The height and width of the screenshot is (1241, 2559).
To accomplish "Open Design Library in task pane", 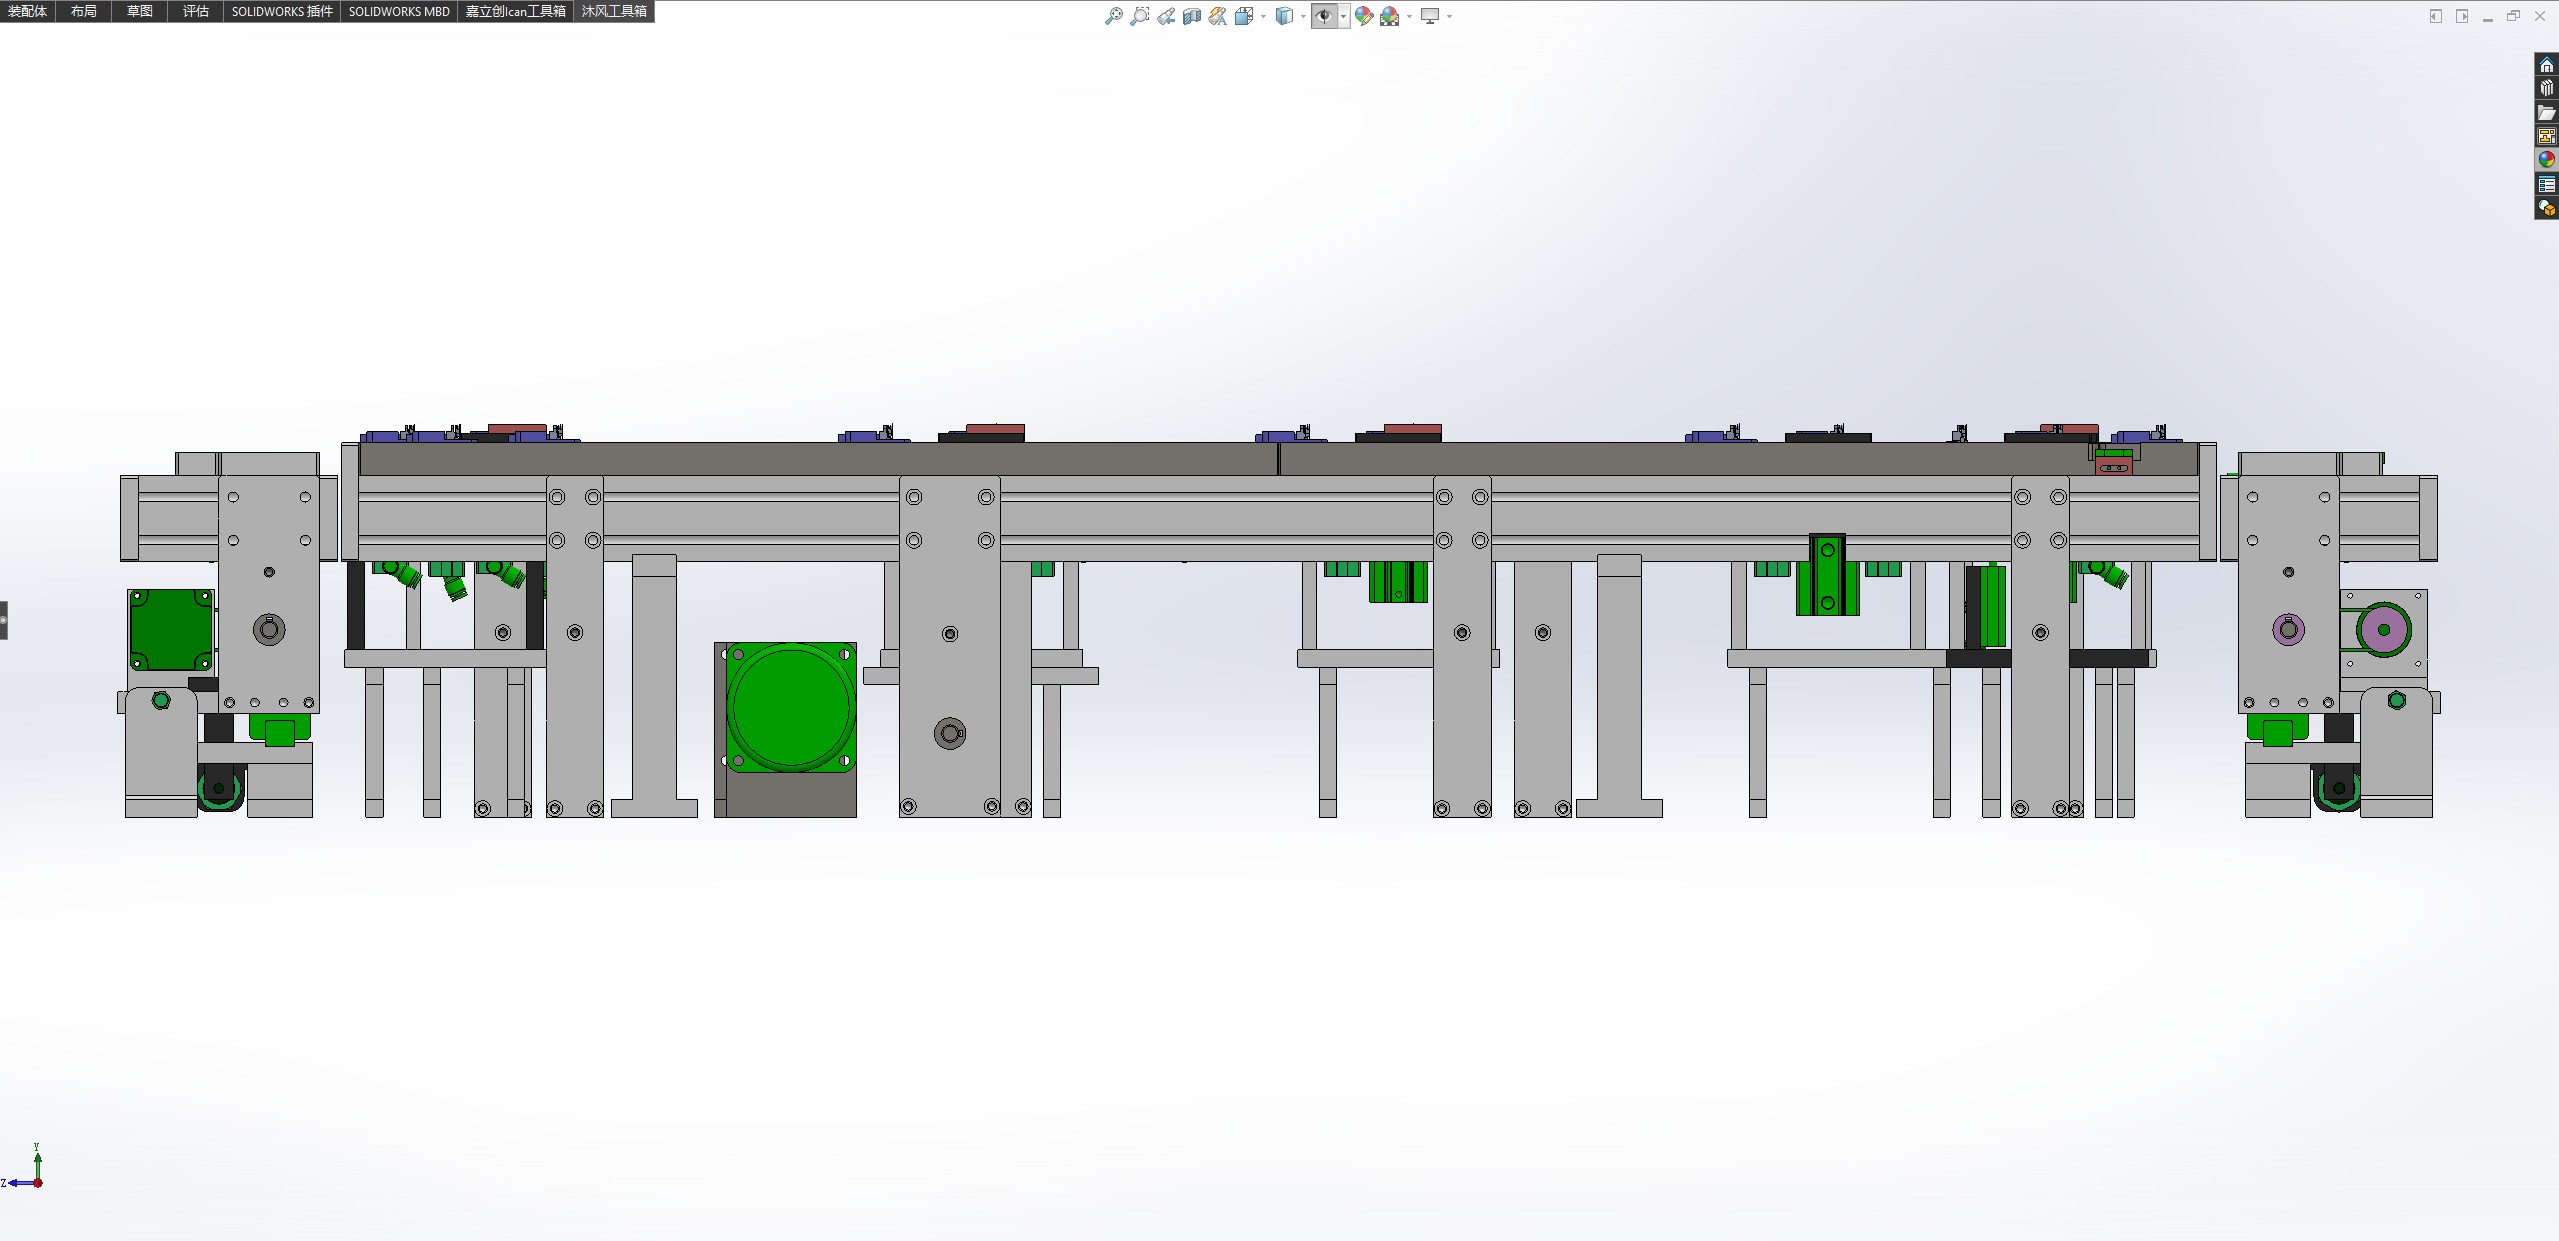I will (2546, 89).
